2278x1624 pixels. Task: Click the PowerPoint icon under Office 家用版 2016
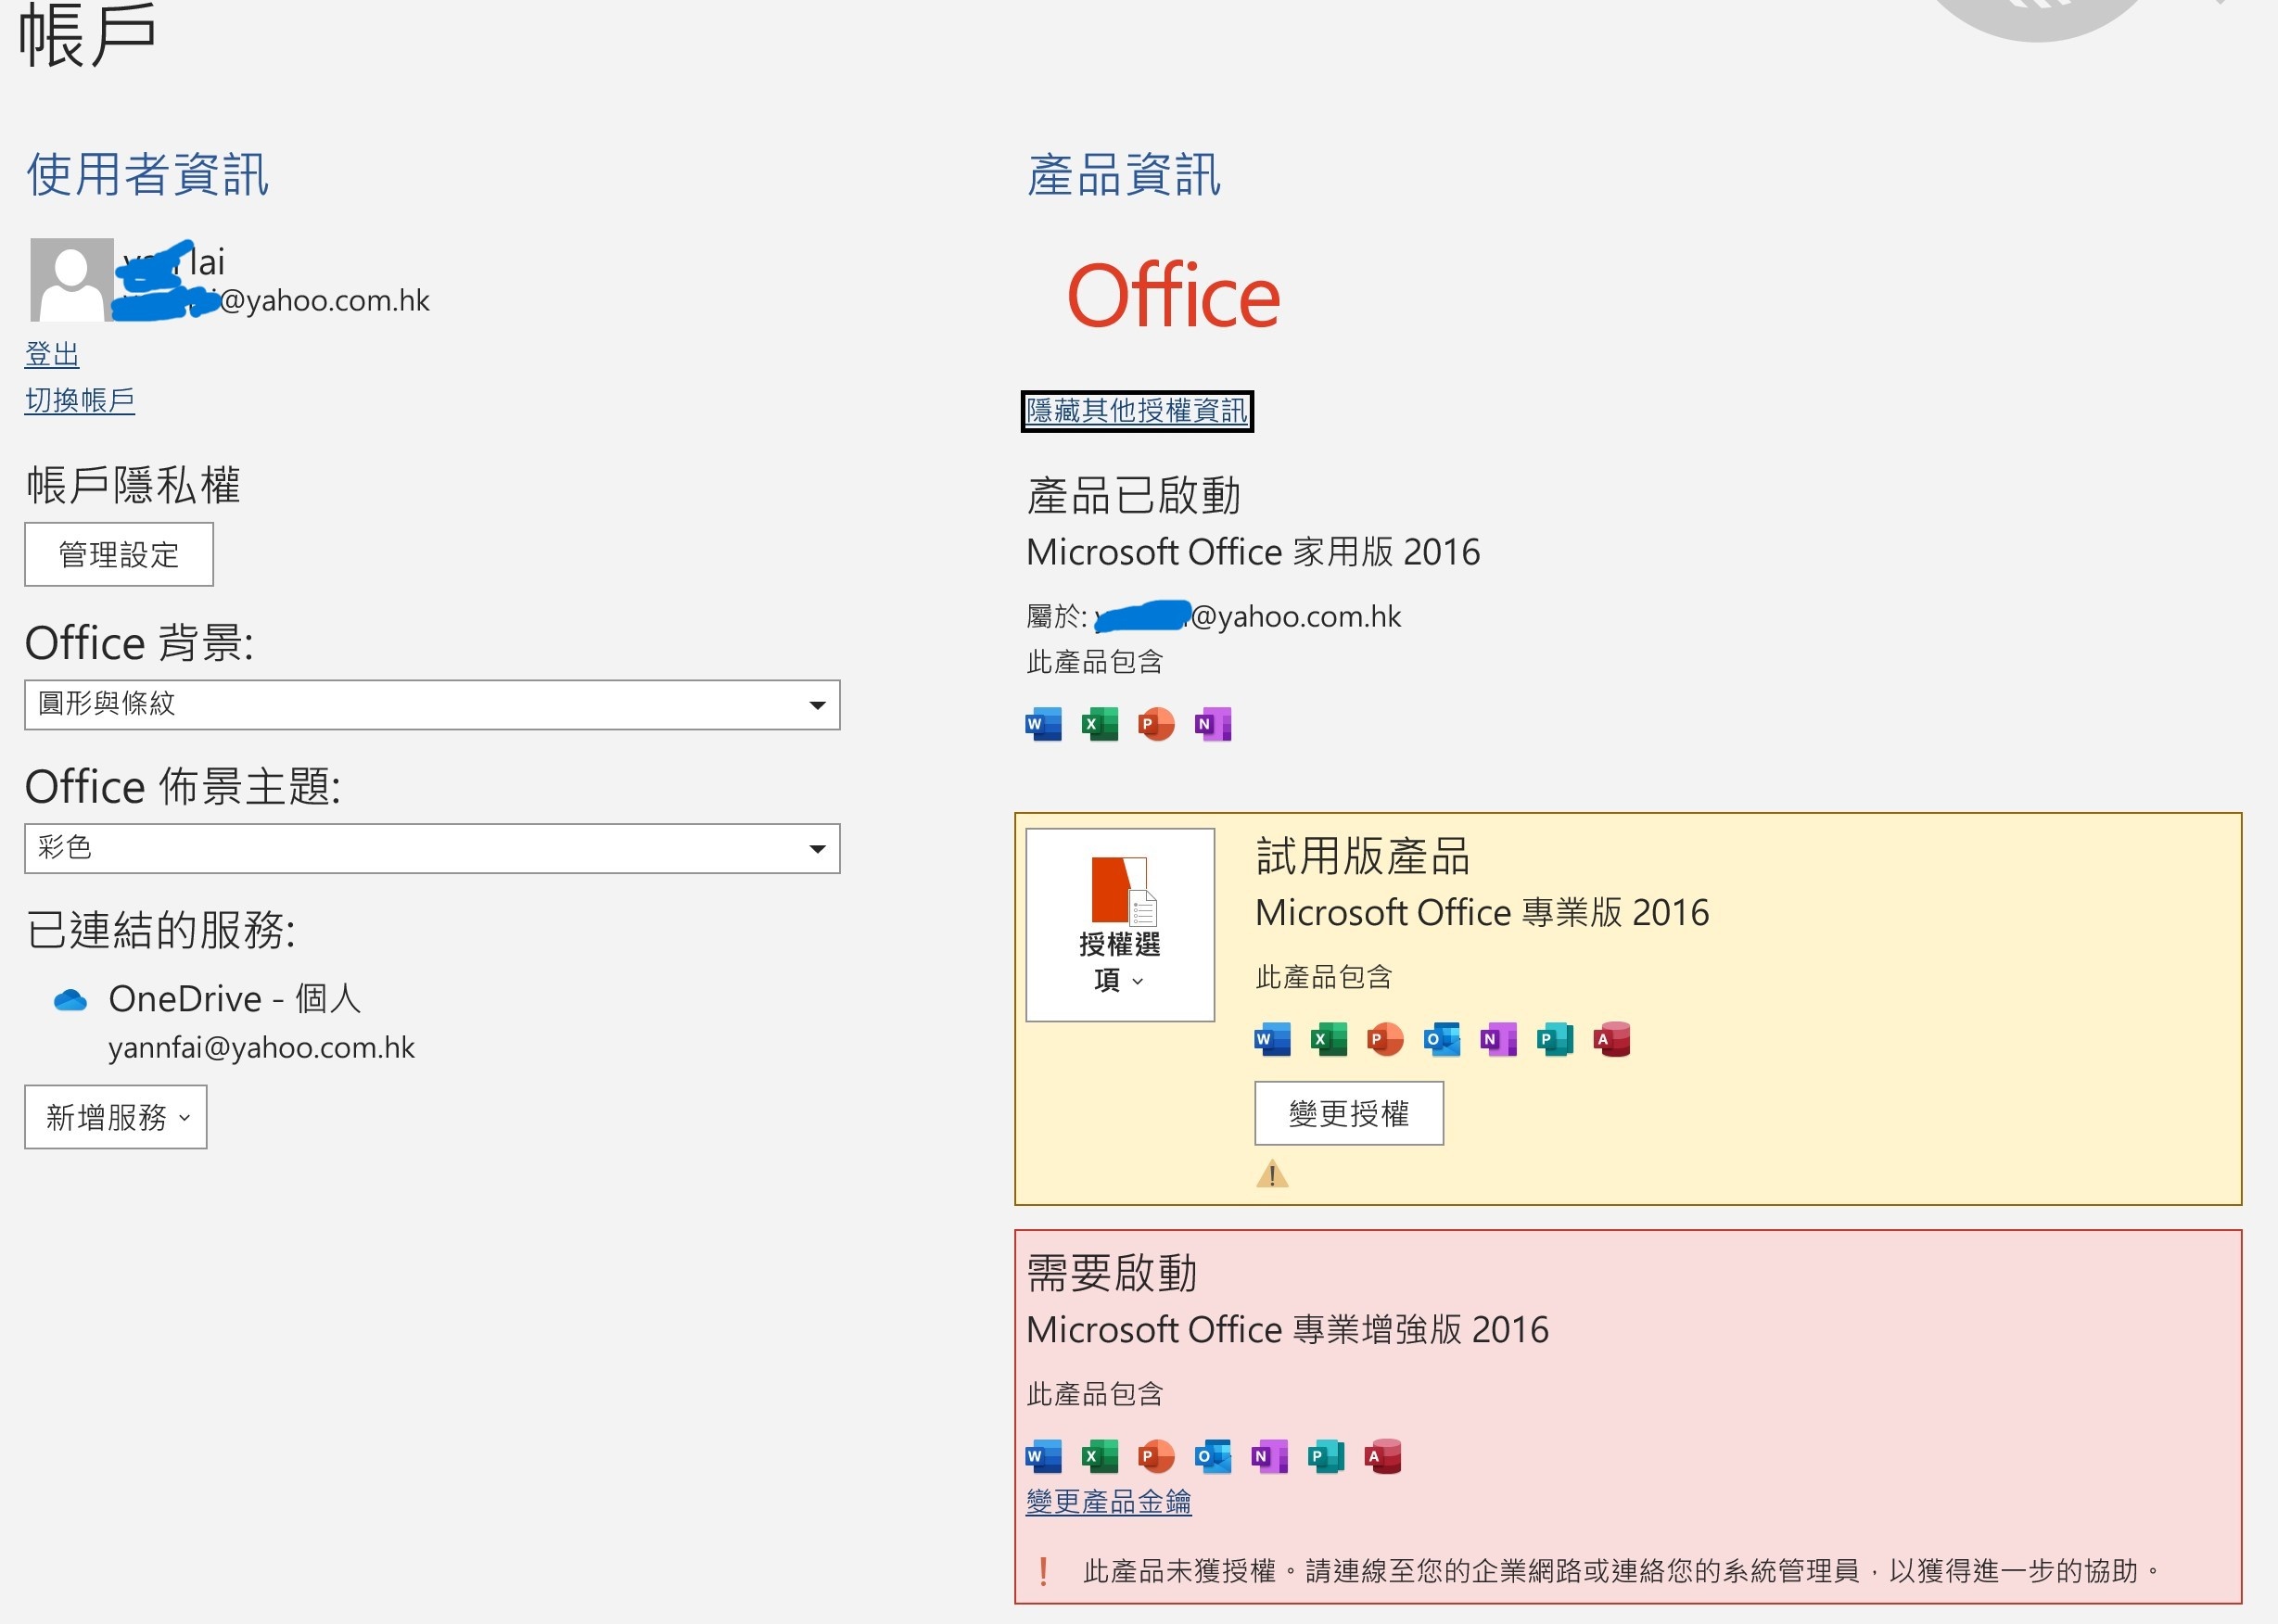(x=1156, y=724)
